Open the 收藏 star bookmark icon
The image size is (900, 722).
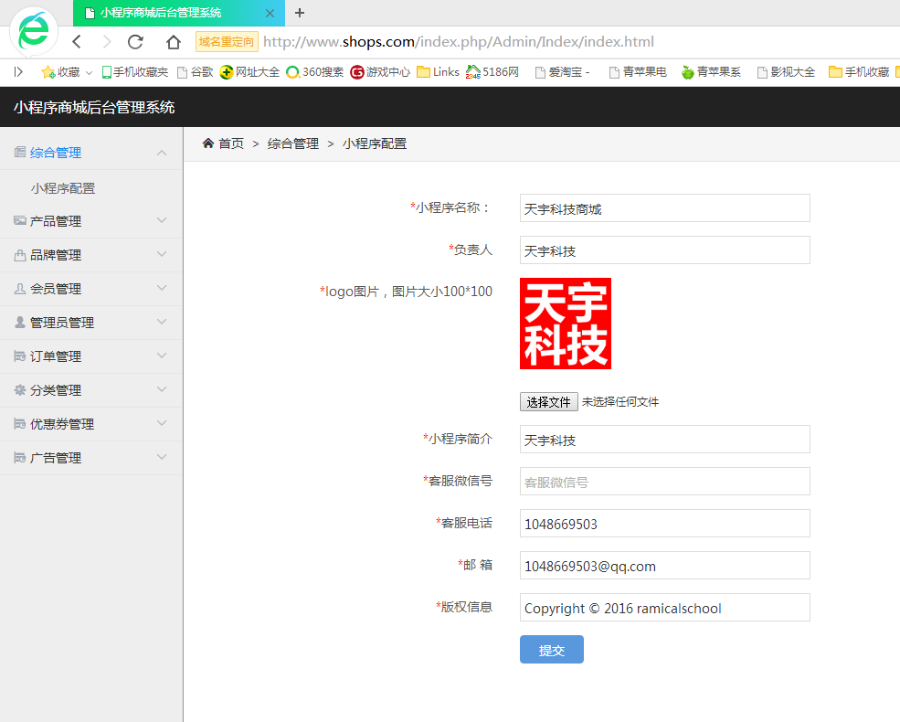48,72
